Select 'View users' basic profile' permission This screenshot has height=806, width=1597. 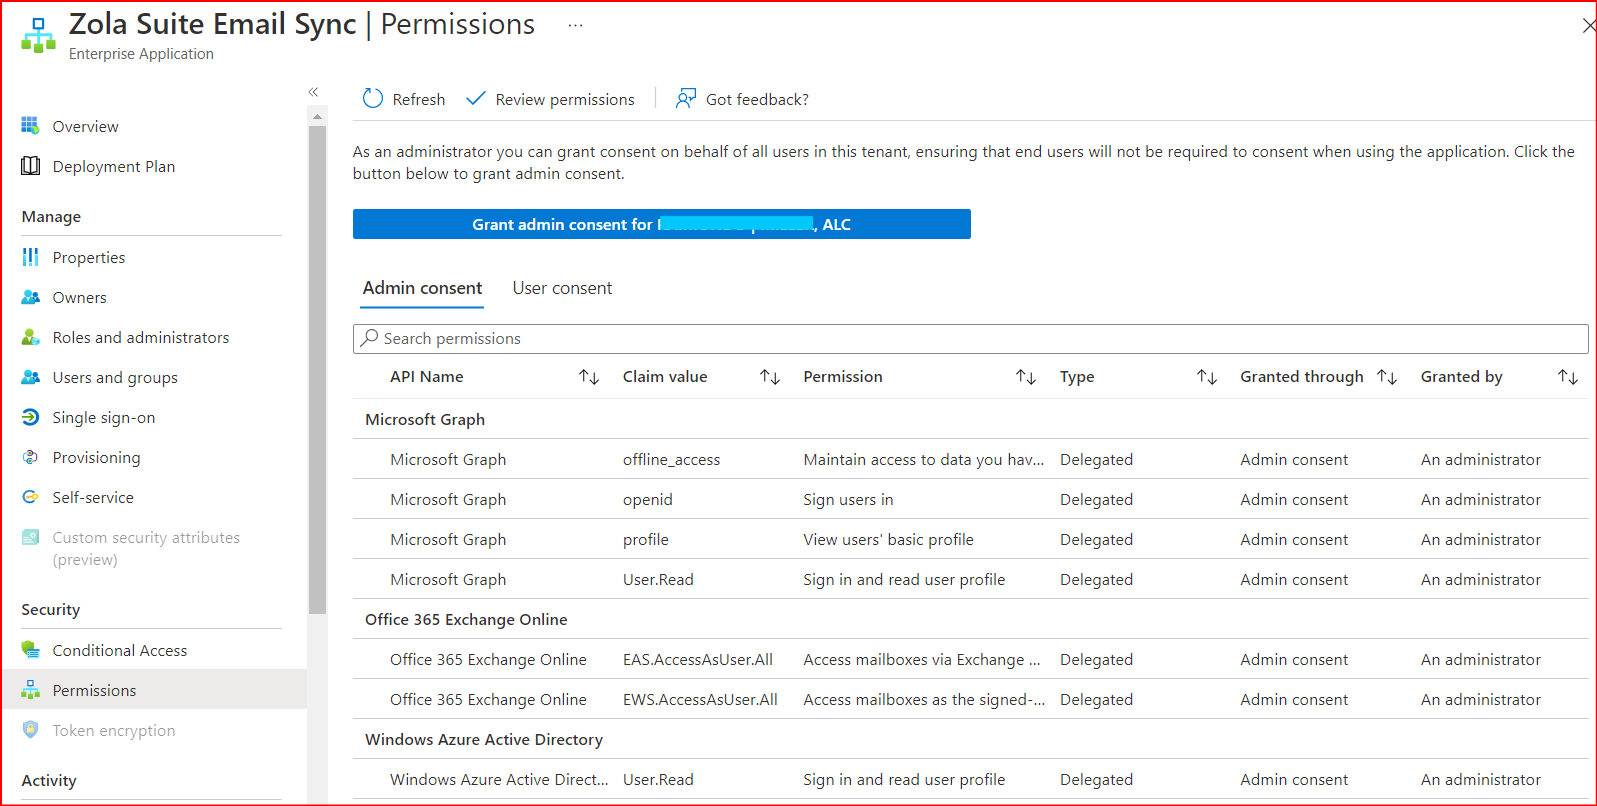coord(888,539)
